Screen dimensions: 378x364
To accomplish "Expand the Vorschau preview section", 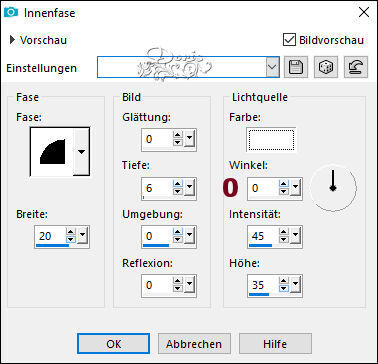I will tap(13, 40).
